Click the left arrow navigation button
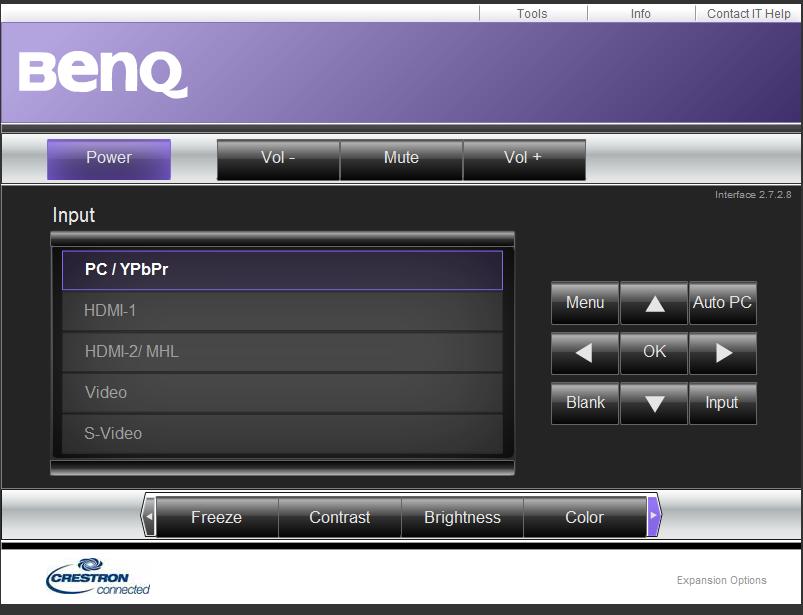This screenshot has width=803, height=615. pos(585,353)
